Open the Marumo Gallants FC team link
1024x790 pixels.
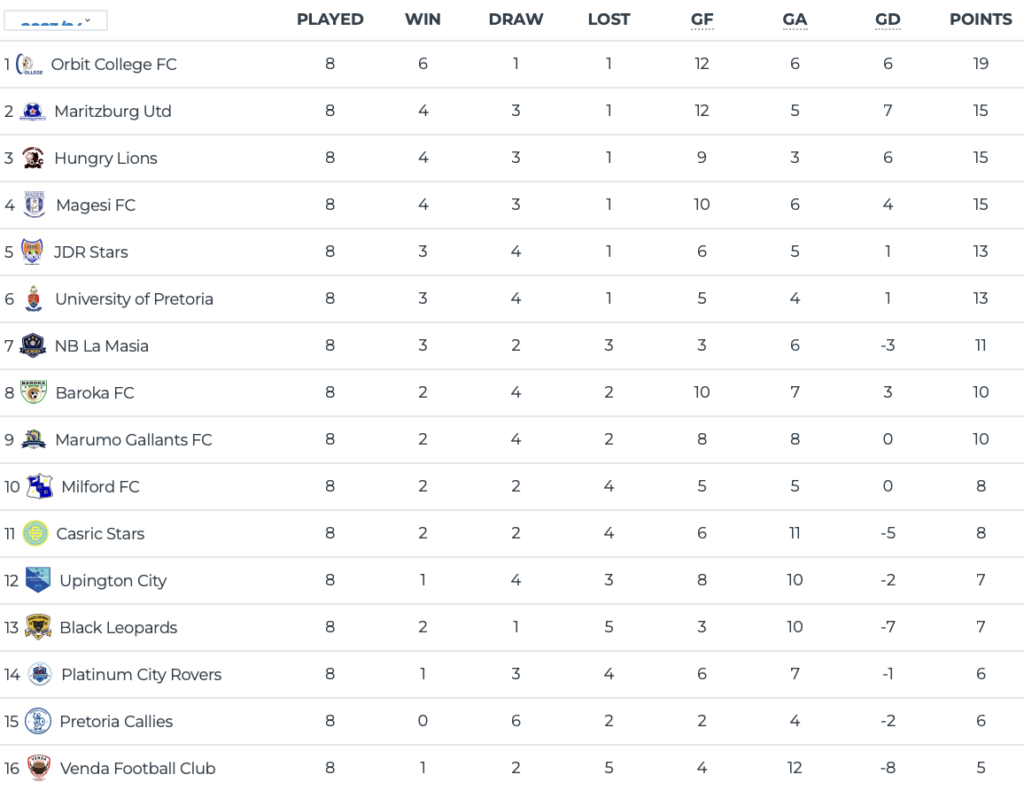pos(134,440)
